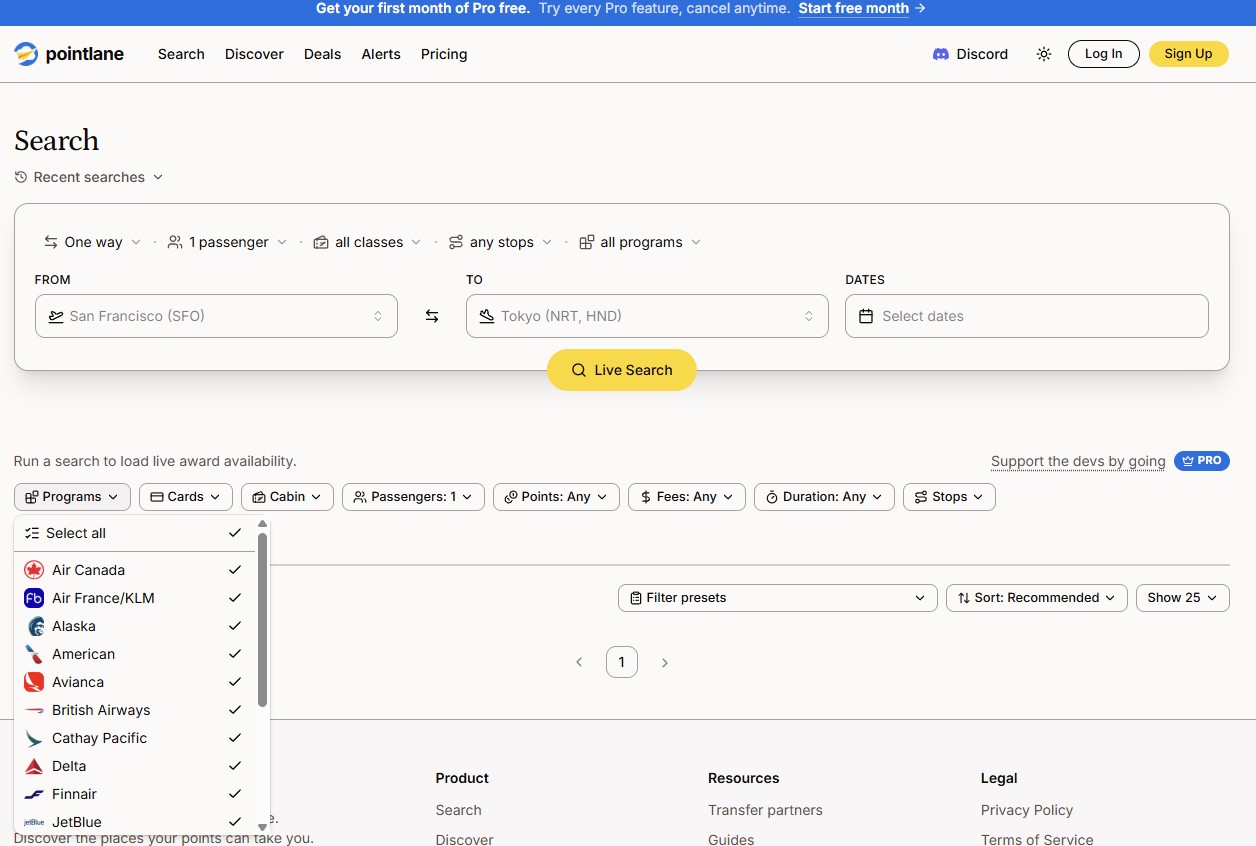Click the calendar icon in dates field
The height and width of the screenshot is (846, 1256).
pos(866,316)
